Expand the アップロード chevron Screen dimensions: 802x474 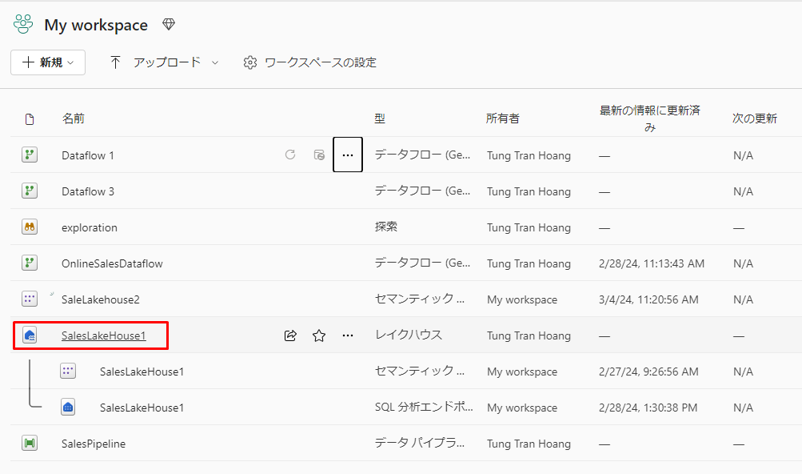215,62
